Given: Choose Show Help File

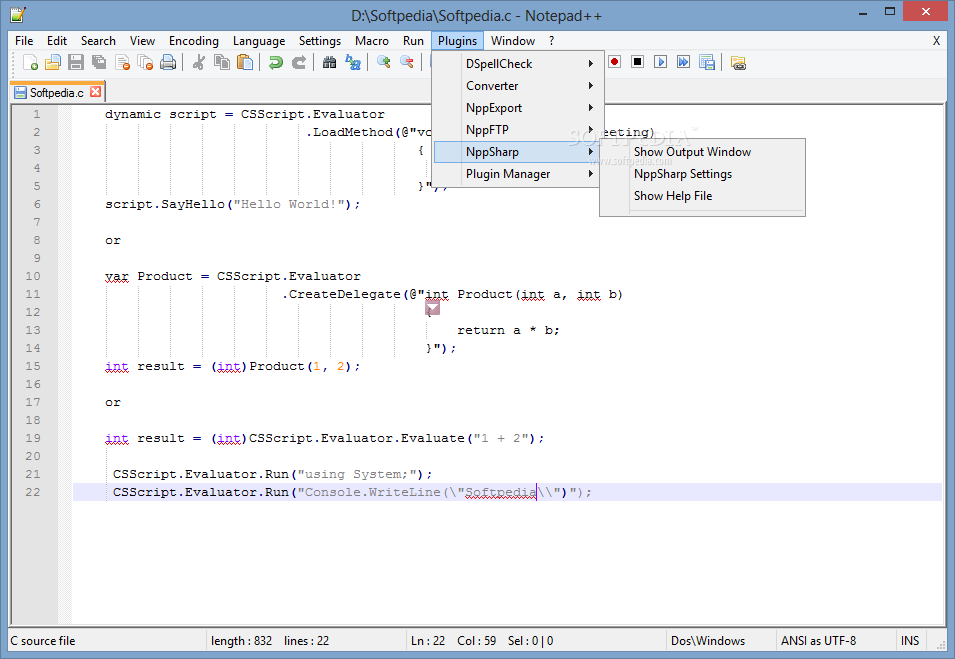Looking at the screenshot, I should 672,196.
